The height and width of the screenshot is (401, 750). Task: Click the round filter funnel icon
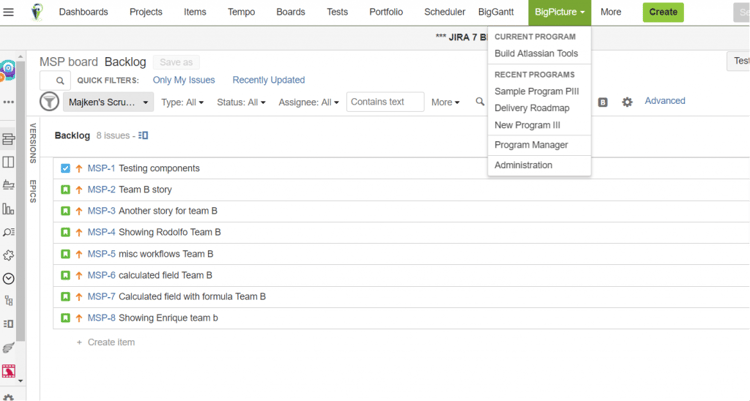[x=49, y=102]
